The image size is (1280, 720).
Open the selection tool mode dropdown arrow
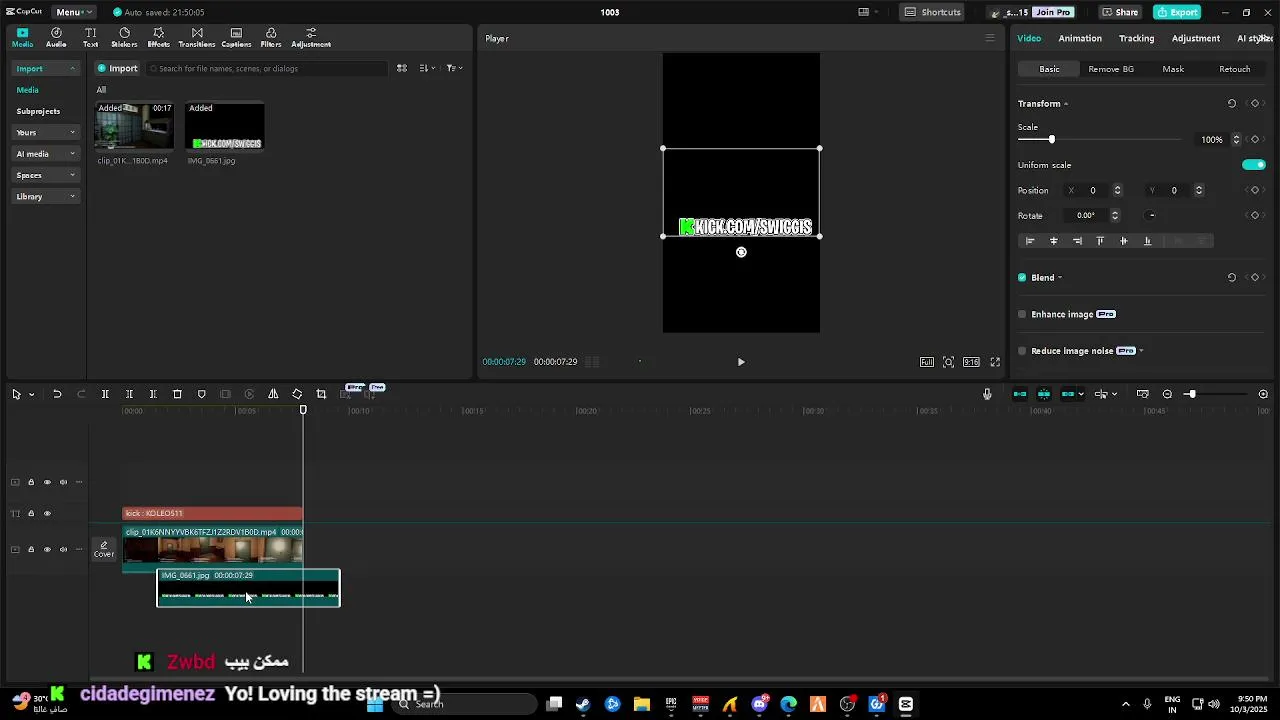[x=32, y=395]
